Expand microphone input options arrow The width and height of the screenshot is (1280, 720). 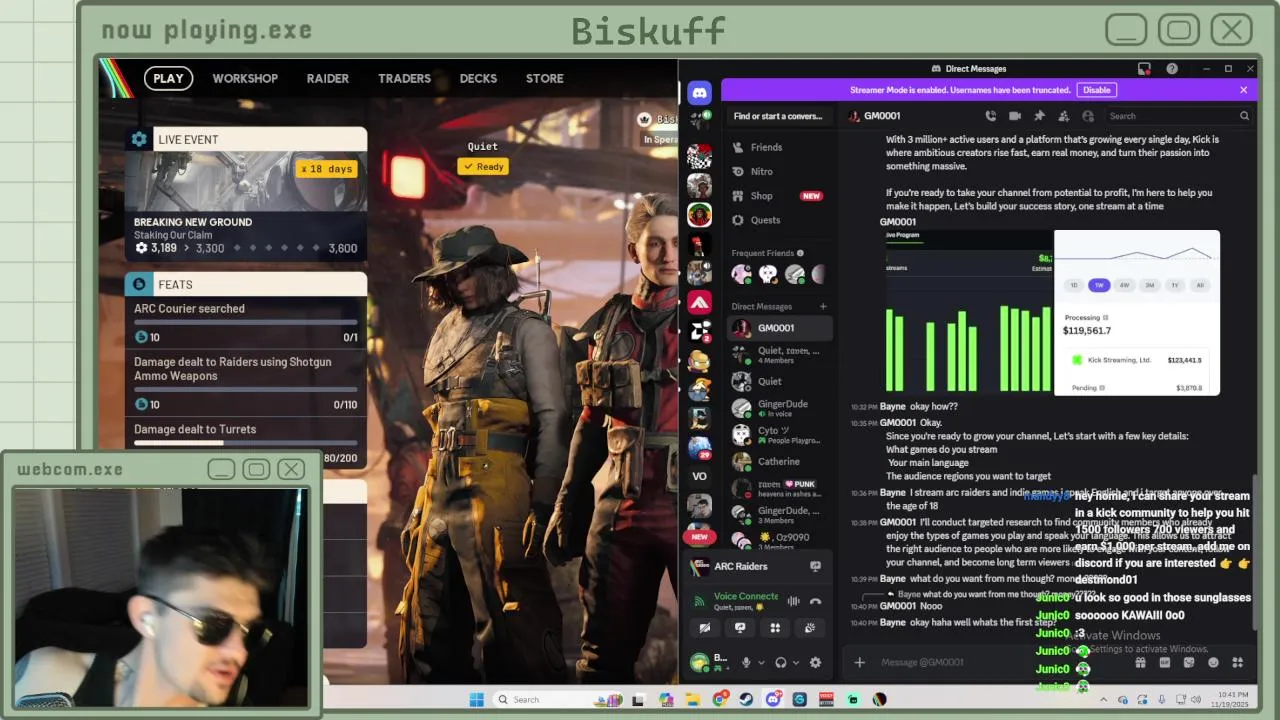[x=761, y=662]
